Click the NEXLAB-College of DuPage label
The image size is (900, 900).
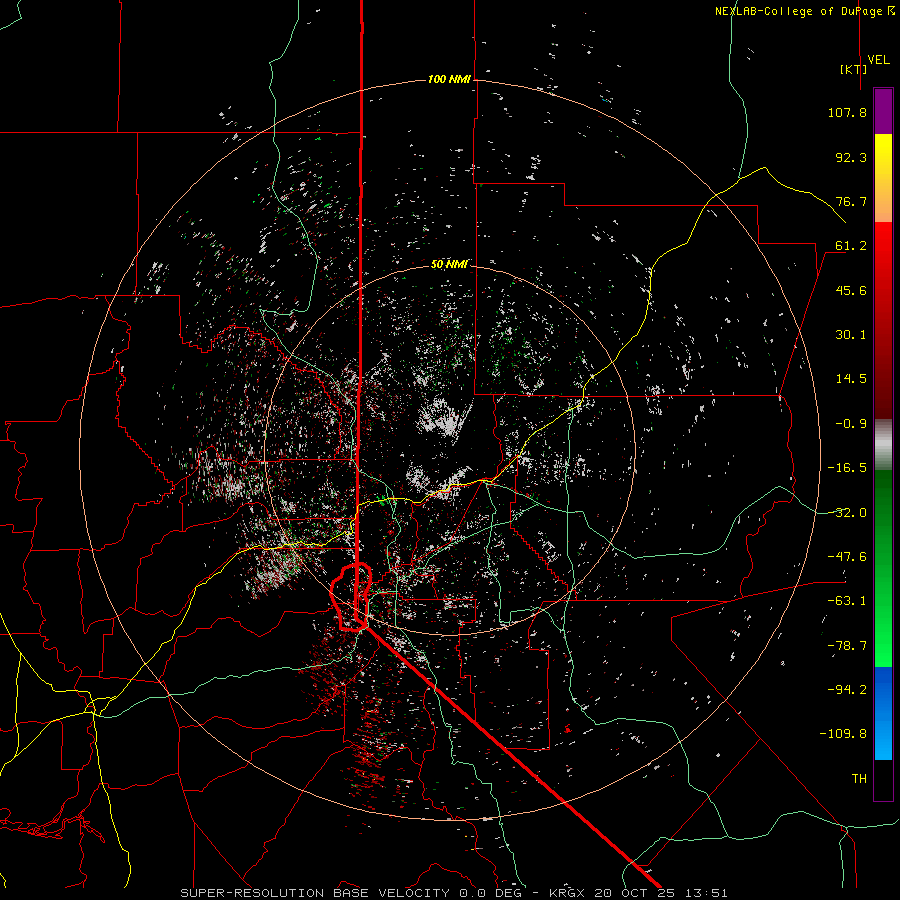coord(805,11)
